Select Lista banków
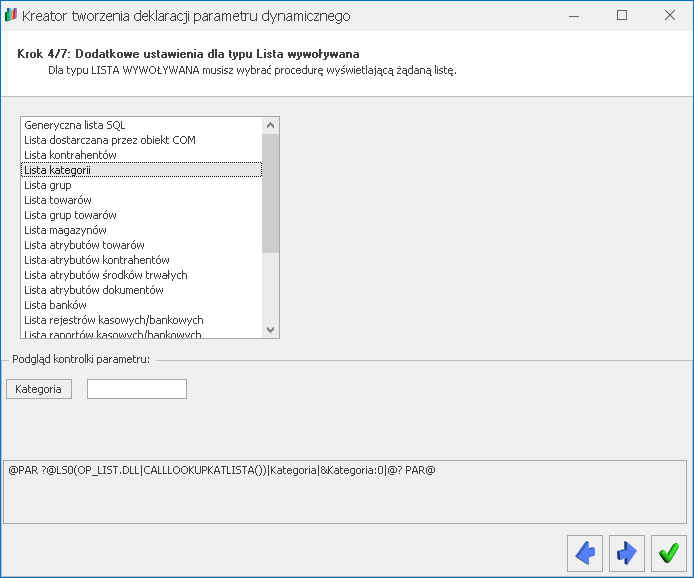 pos(141,305)
